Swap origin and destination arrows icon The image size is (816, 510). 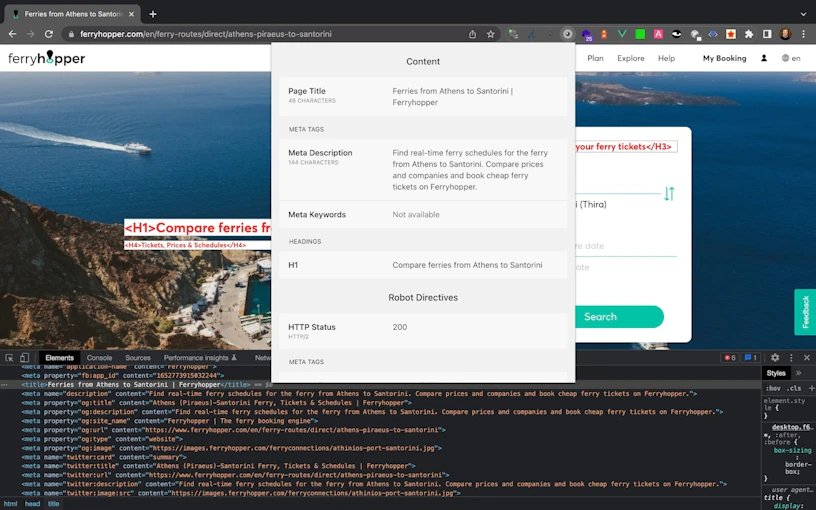pyautogui.click(x=669, y=194)
